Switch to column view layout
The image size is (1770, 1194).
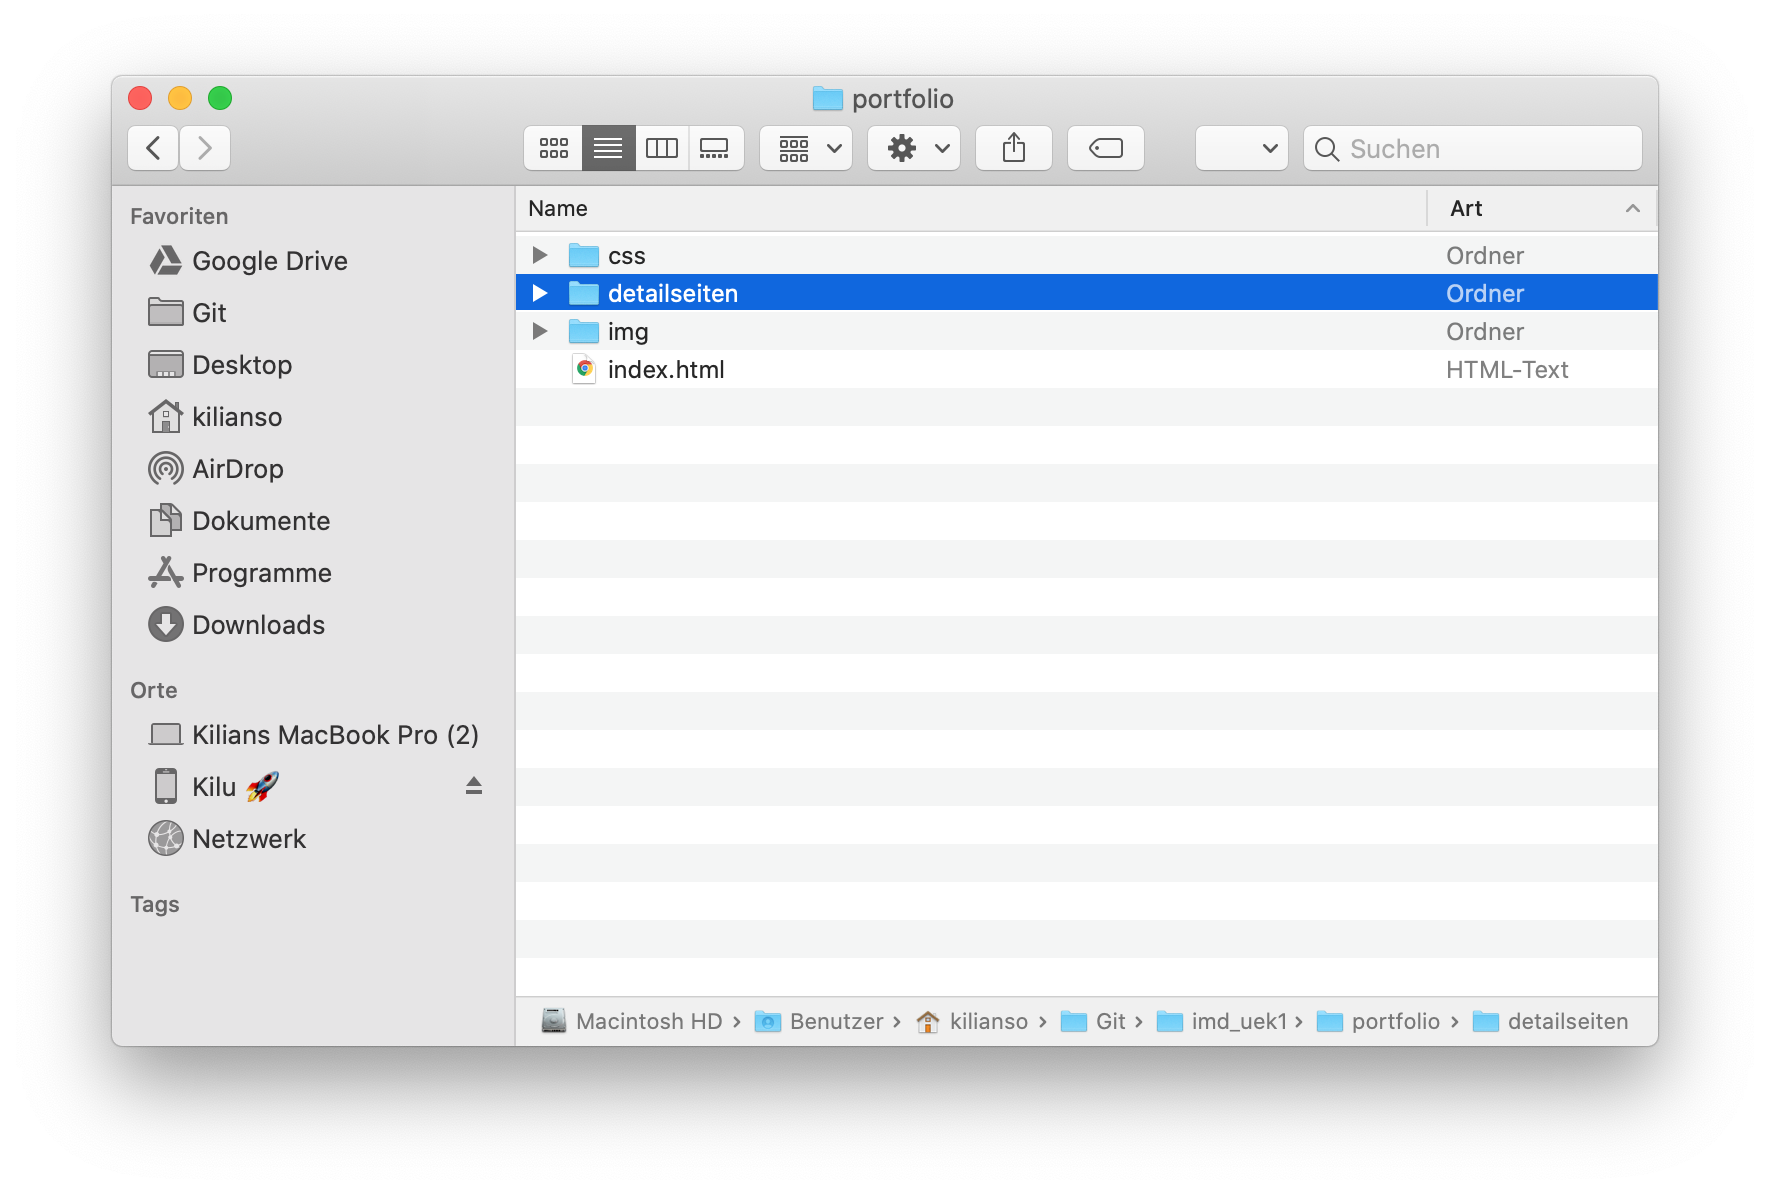(662, 148)
